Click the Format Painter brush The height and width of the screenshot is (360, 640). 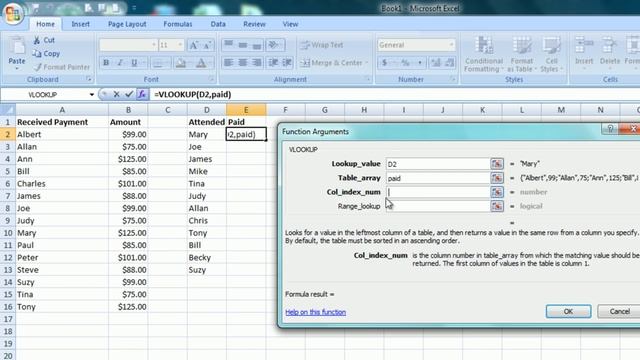pos(38,67)
